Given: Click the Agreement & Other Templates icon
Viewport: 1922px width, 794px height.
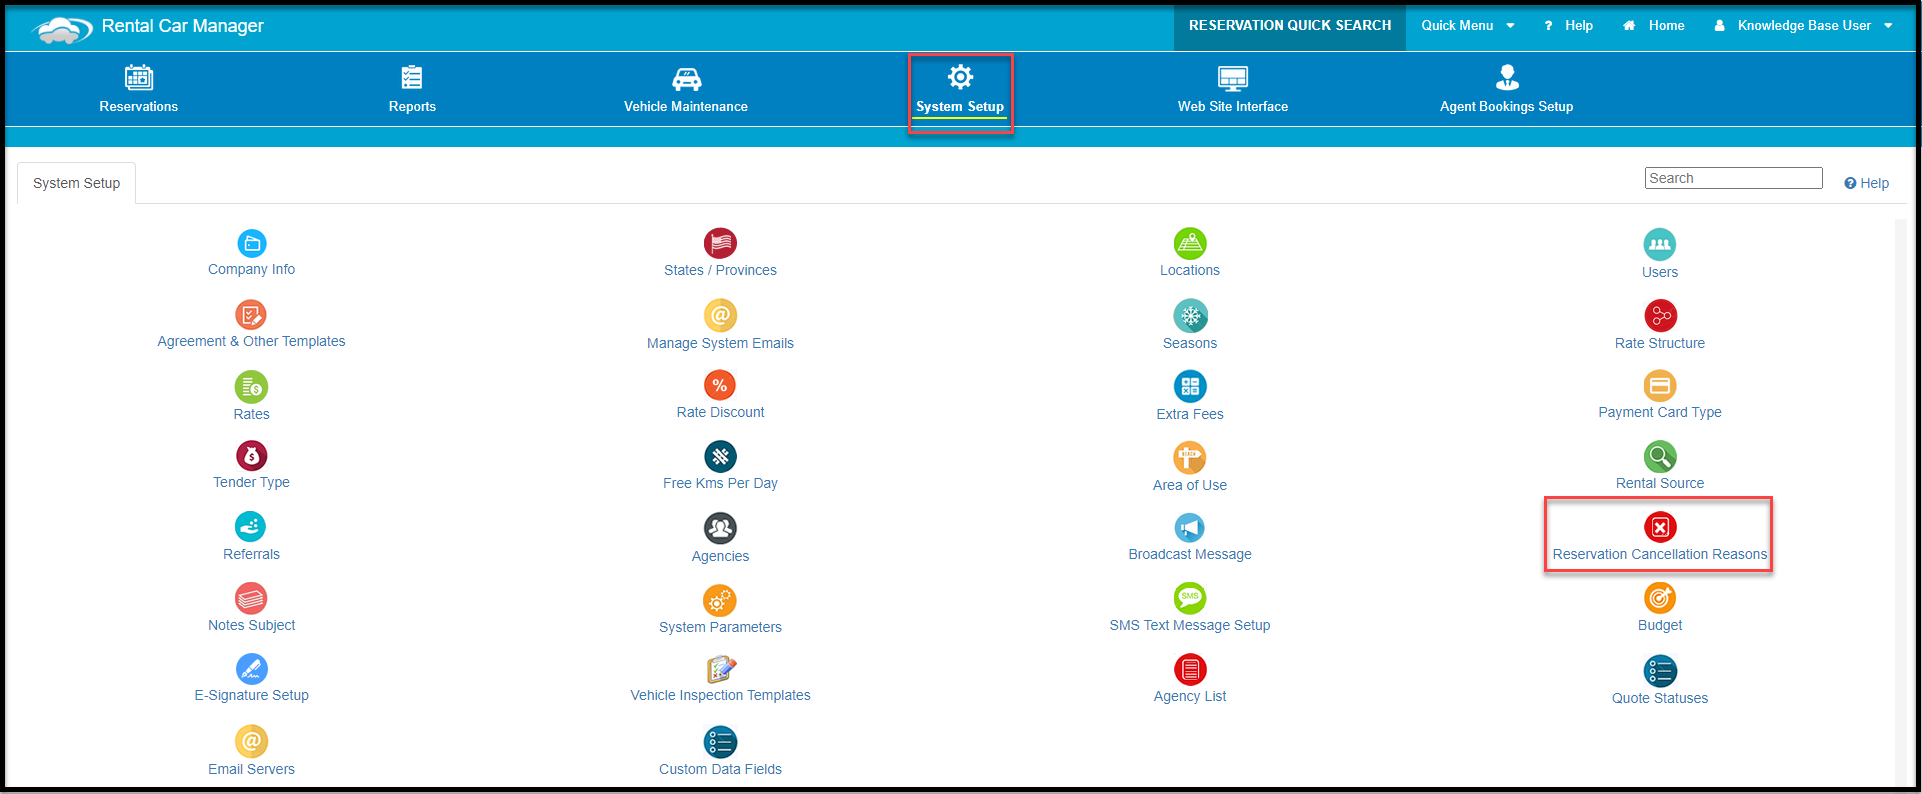Looking at the screenshot, I should click(x=251, y=315).
